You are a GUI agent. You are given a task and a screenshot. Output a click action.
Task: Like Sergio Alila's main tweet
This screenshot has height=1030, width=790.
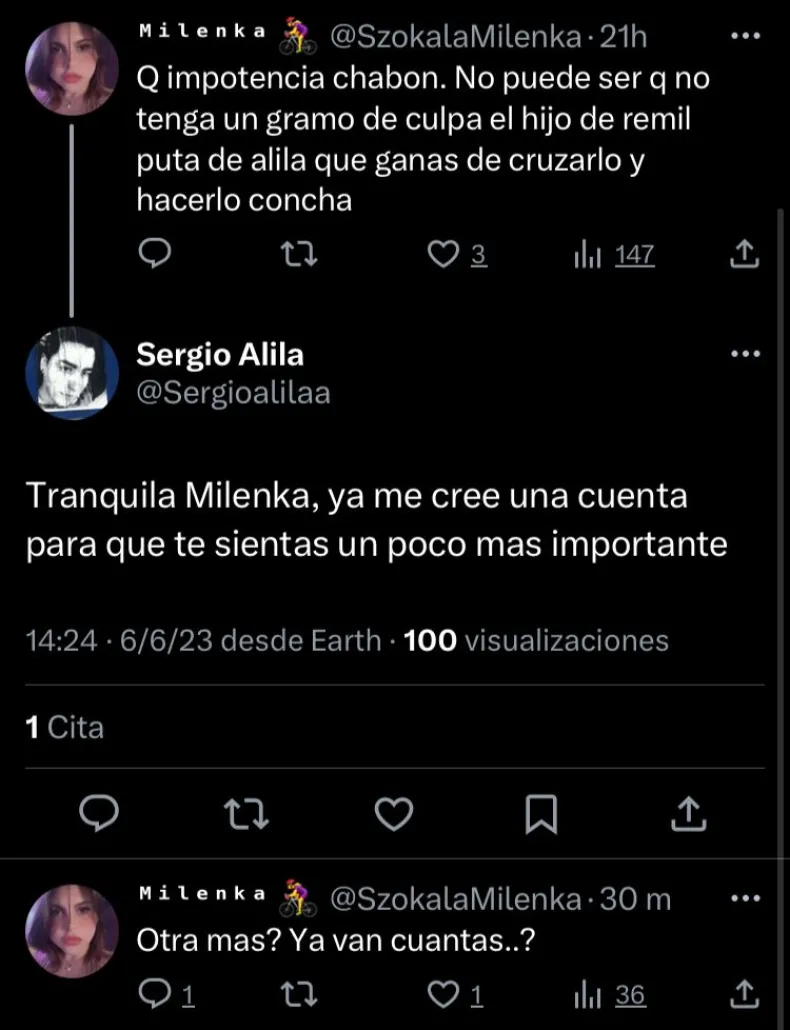pyautogui.click(x=393, y=814)
